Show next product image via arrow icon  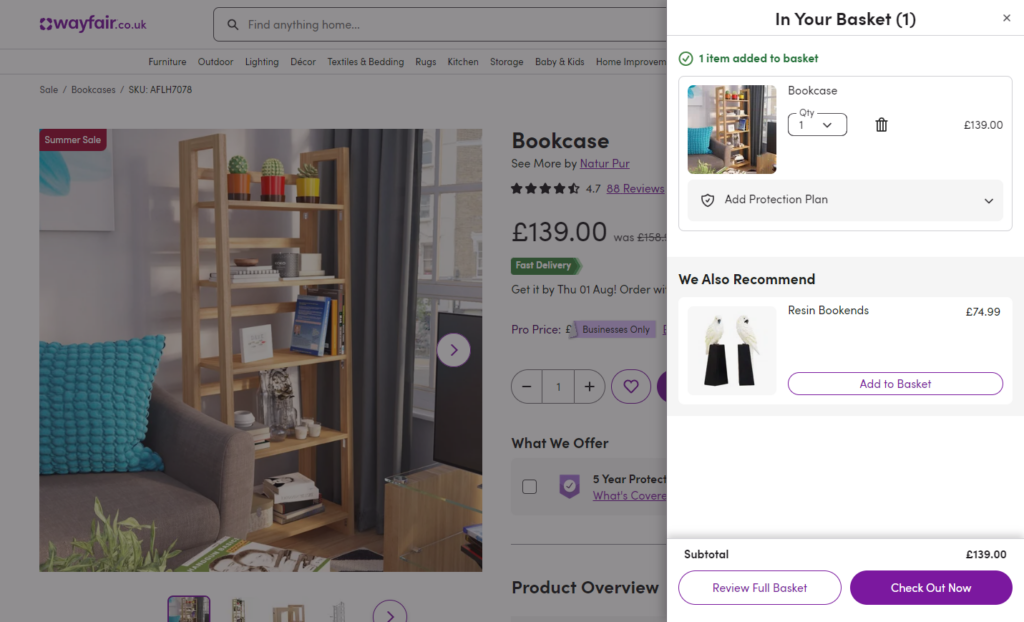pos(453,349)
